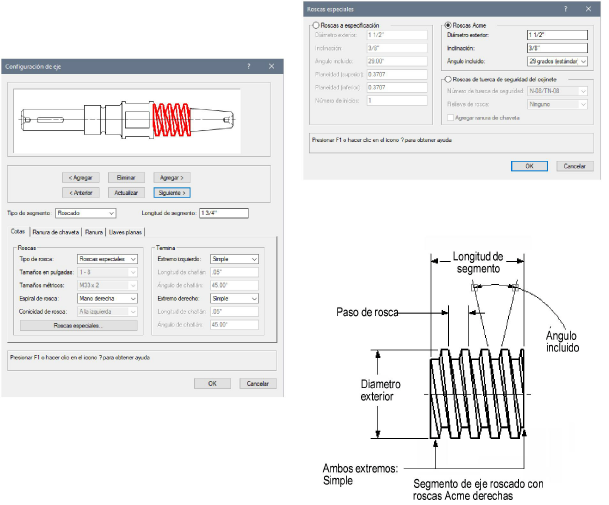Click OK in Configuración de eje dialog
This screenshot has height=505, width=609.
pos(212,383)
